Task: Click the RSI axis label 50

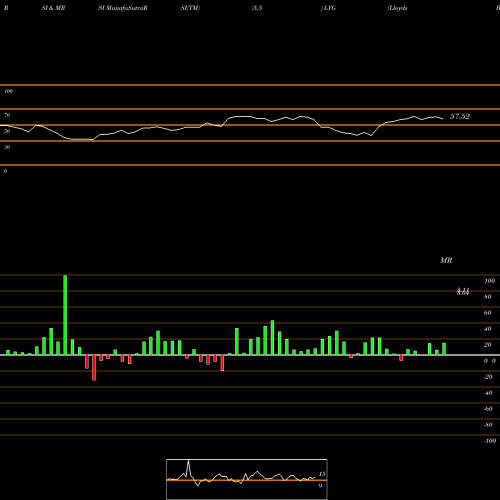Action: pyautogui.click(x=7, y=131)
